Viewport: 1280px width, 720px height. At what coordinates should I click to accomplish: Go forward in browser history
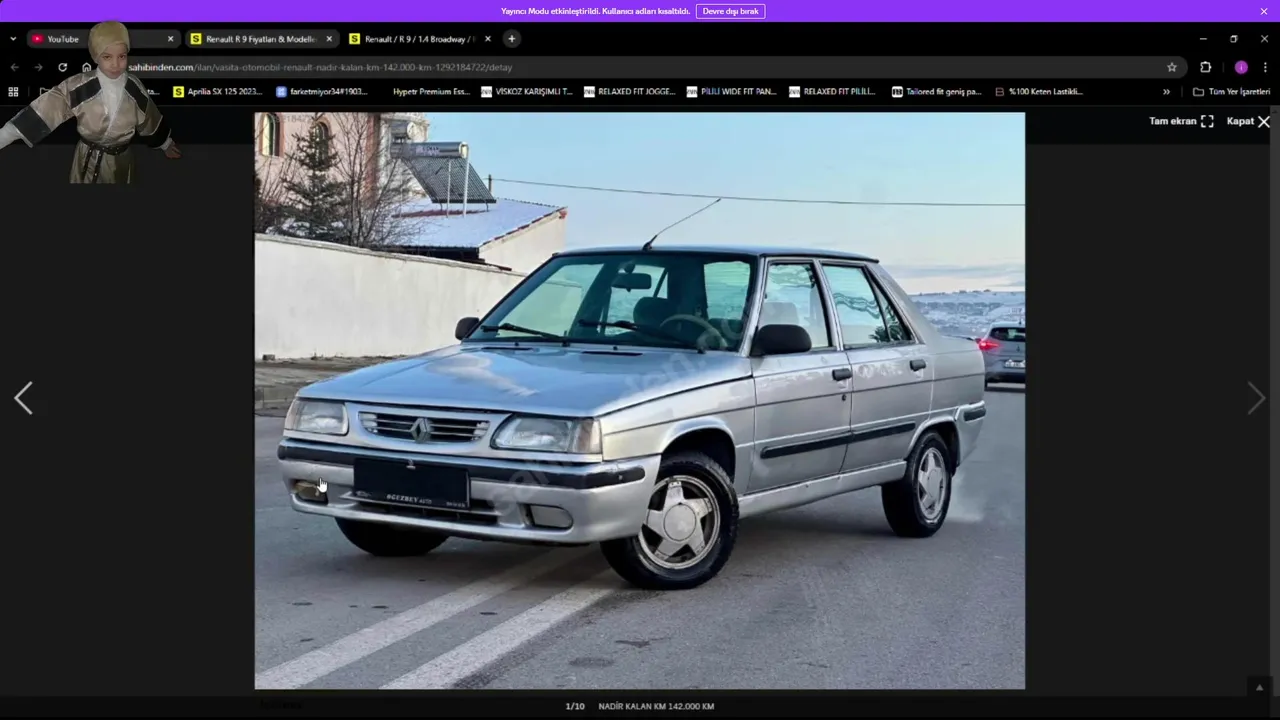tap(38, 67)
